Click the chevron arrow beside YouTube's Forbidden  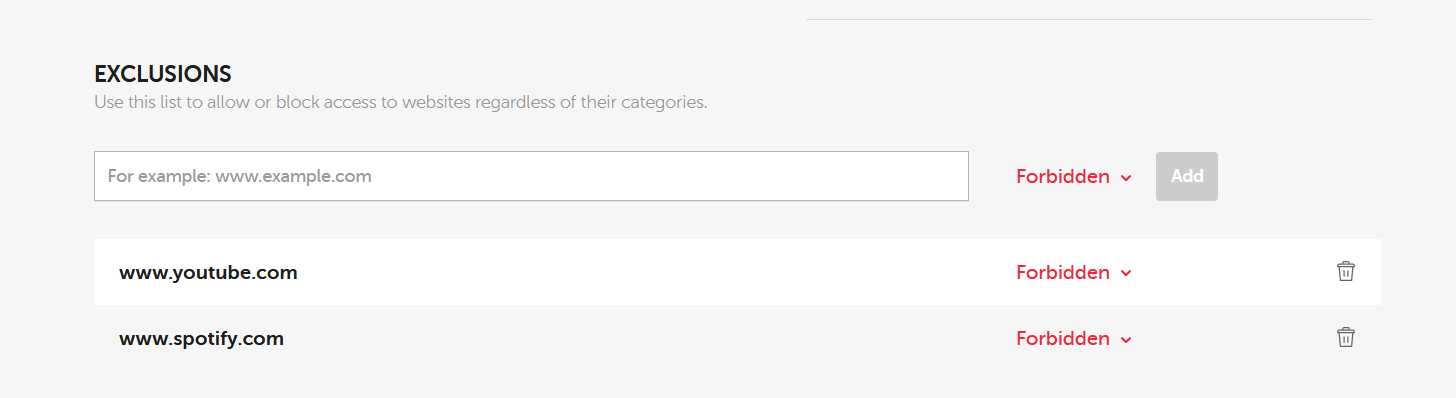pyautogui.click(x=1126, y=273)
